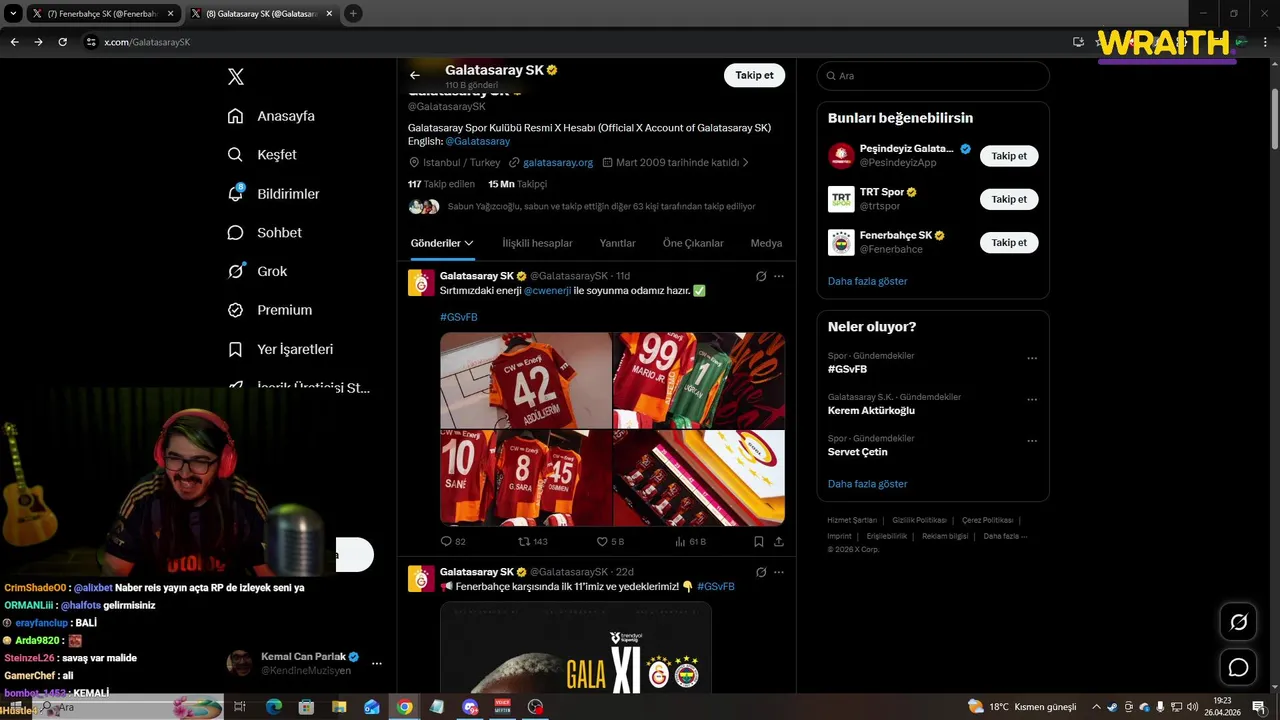Reply to the post with 82 comments

point(453,541)
